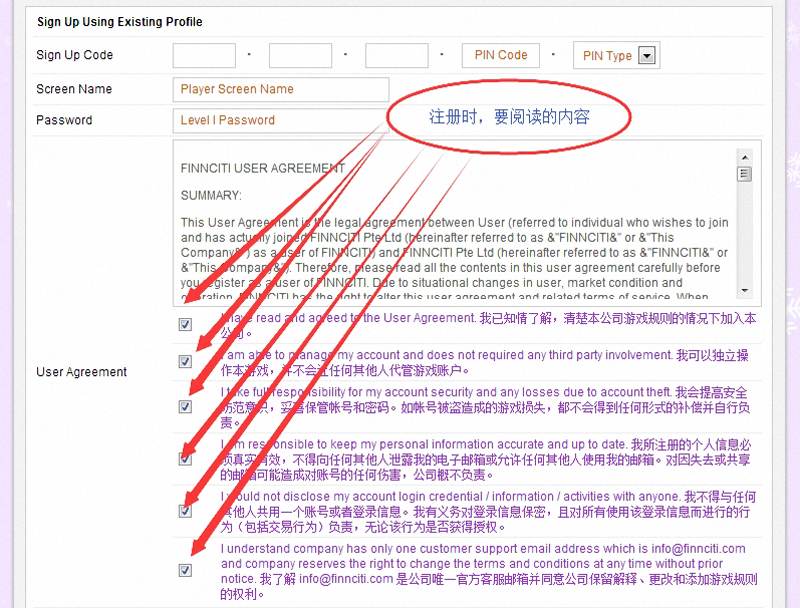This screenshot has height=608, width=800.
Task: Toggle the 'only one customer support email' checkbox
Action: click(x=185, y=570)
